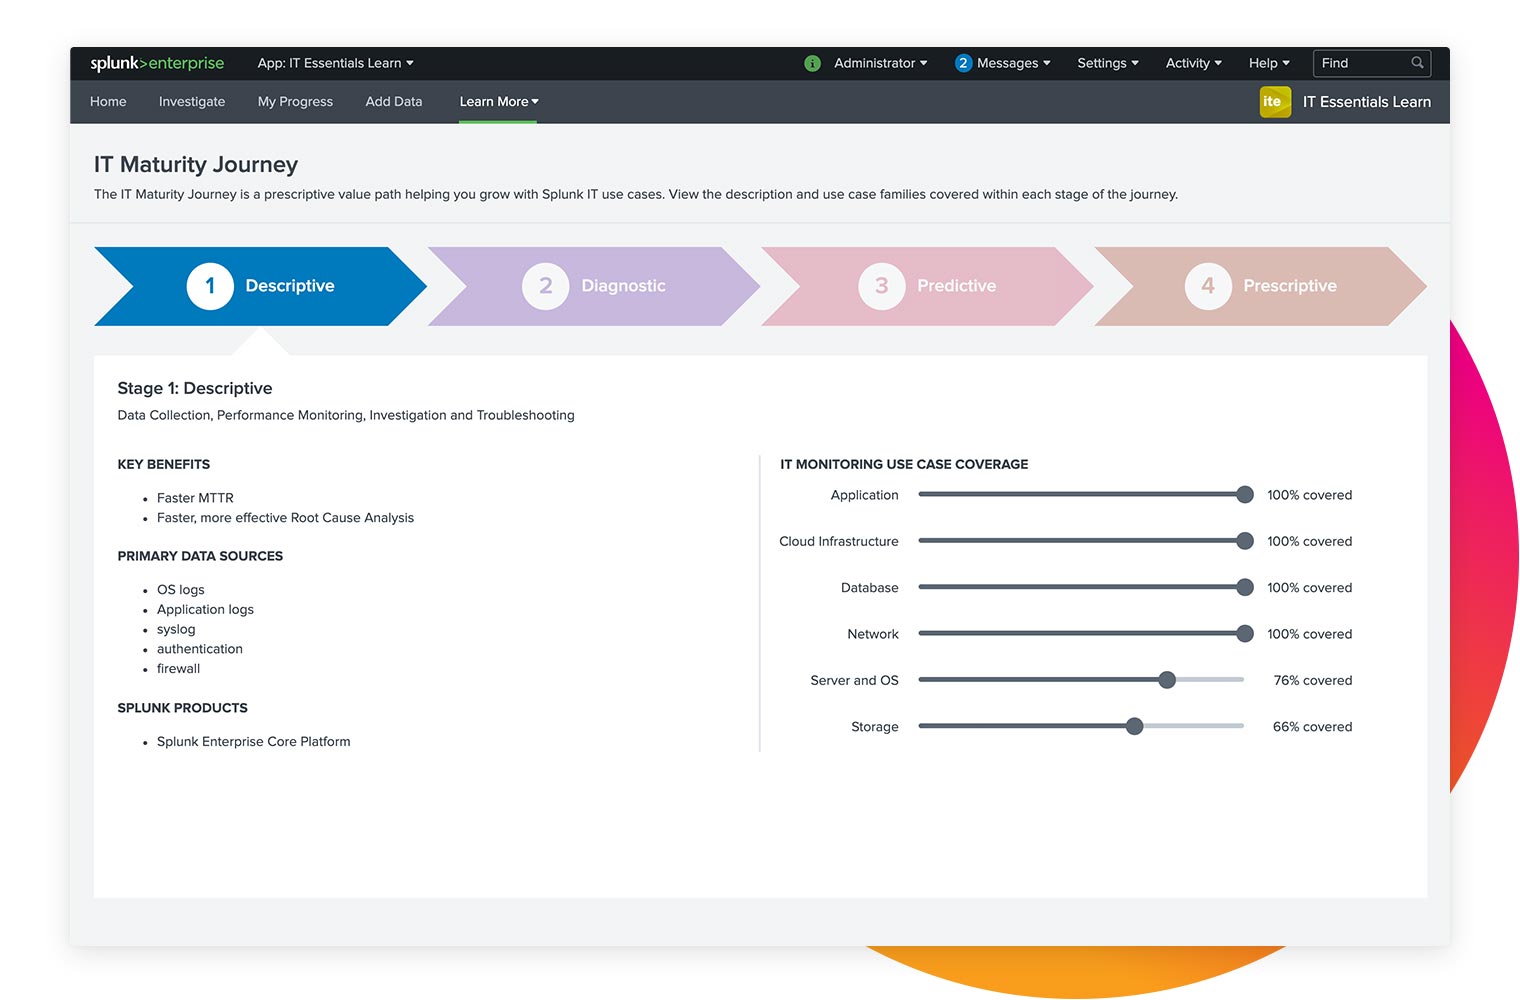This screenshot has height=1000, width=1520.
Task: Click the PRIMARY DATA SOURCES heading
Action: pos(200,556)
